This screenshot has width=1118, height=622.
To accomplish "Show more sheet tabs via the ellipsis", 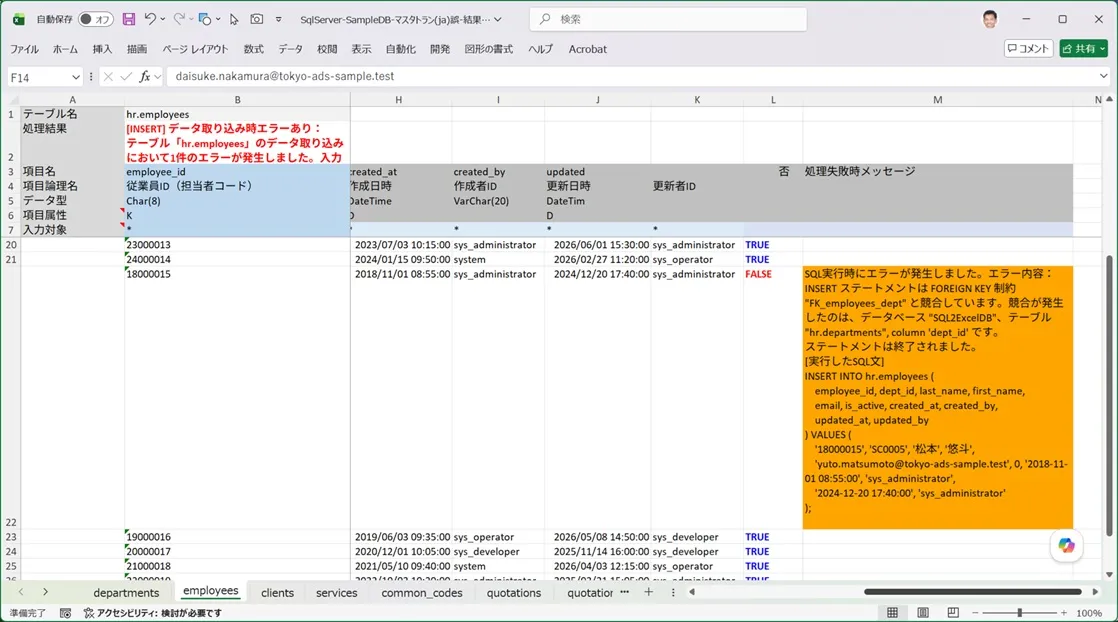I will 625,592.
